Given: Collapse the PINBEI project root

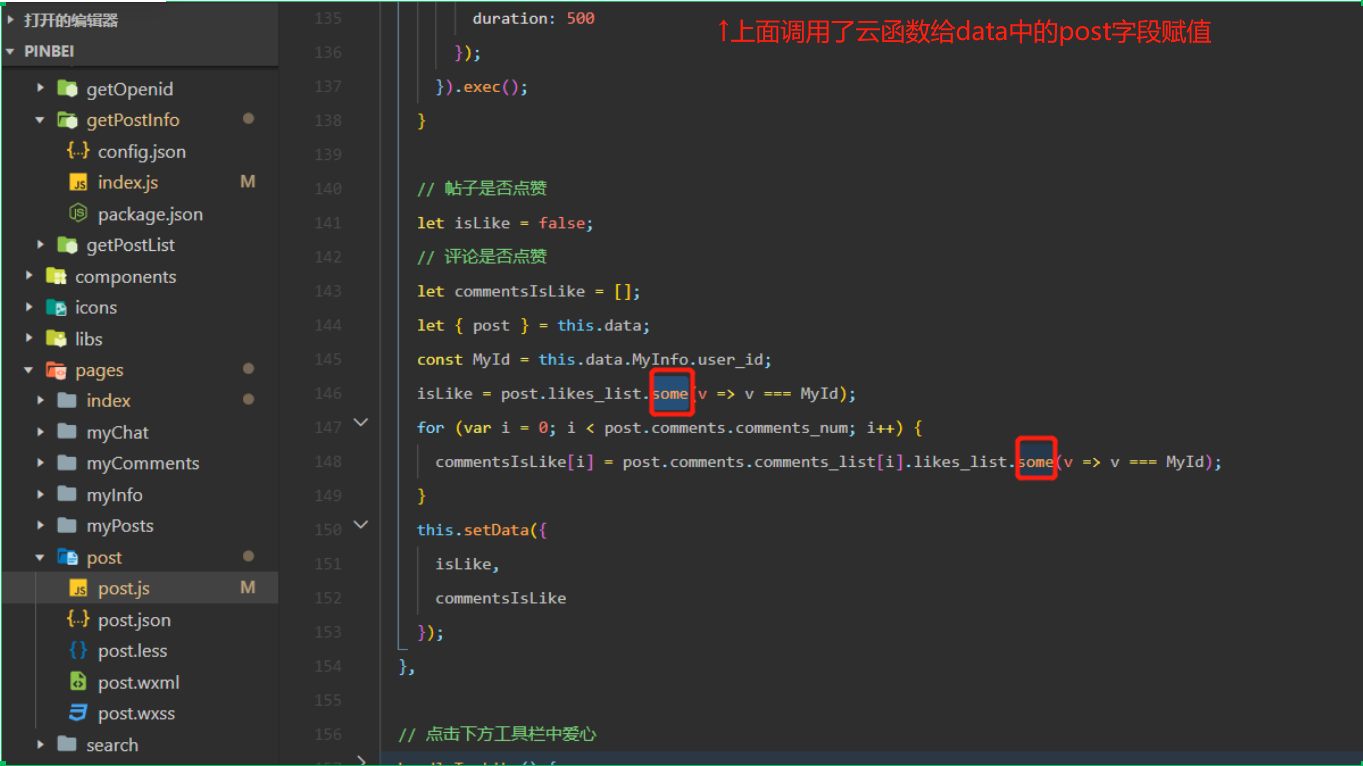Looking at the screenshot, I should pyautogui.click(x=11, y=51).
